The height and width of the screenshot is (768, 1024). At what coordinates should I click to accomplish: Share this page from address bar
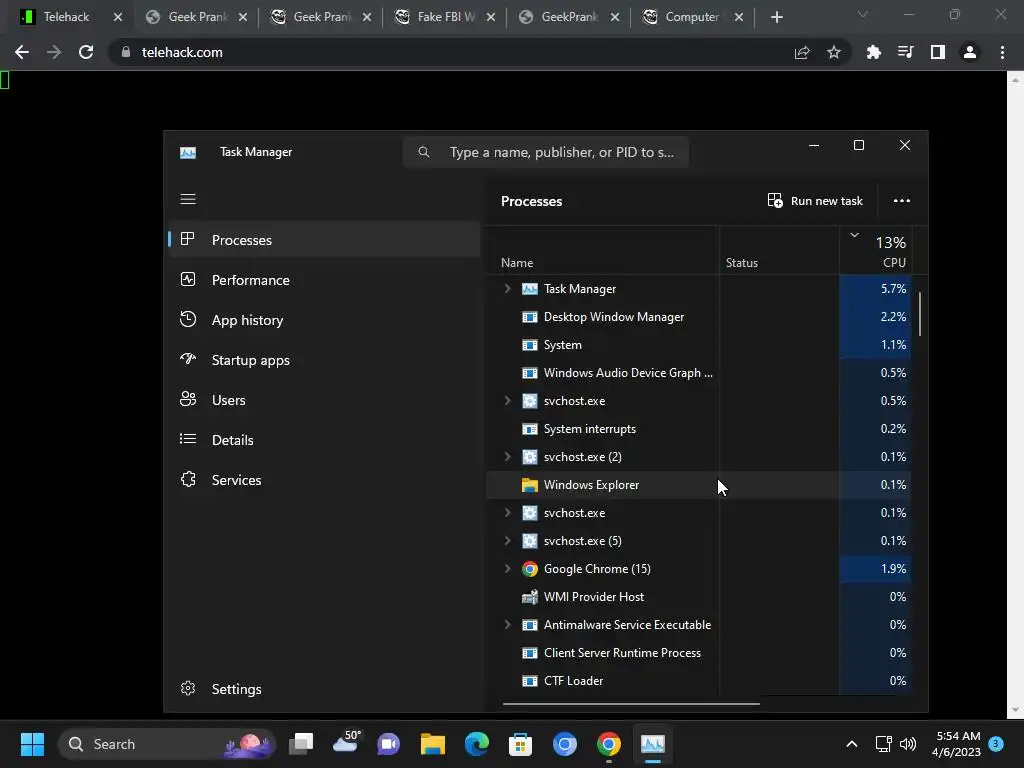click(802, 52)
